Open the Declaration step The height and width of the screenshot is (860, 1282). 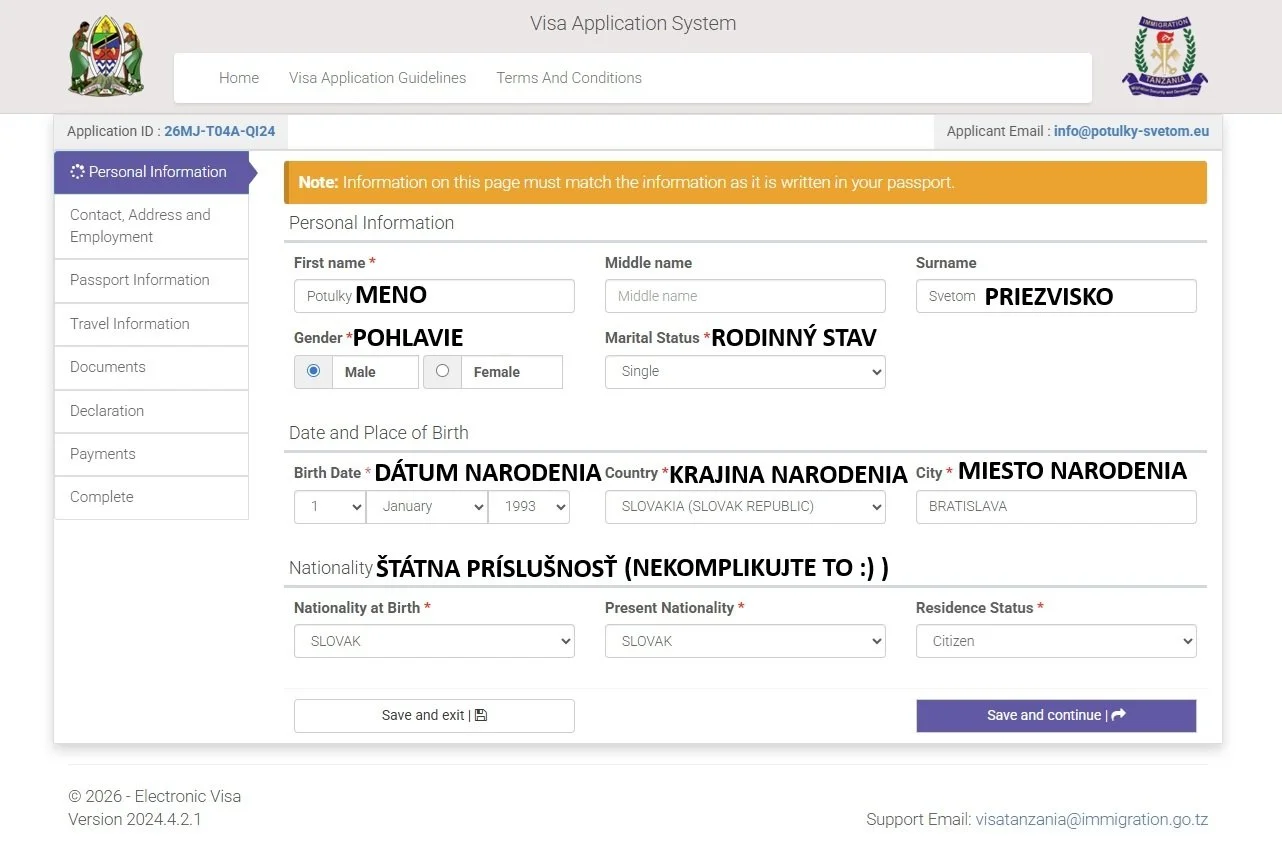pos(151,411)
